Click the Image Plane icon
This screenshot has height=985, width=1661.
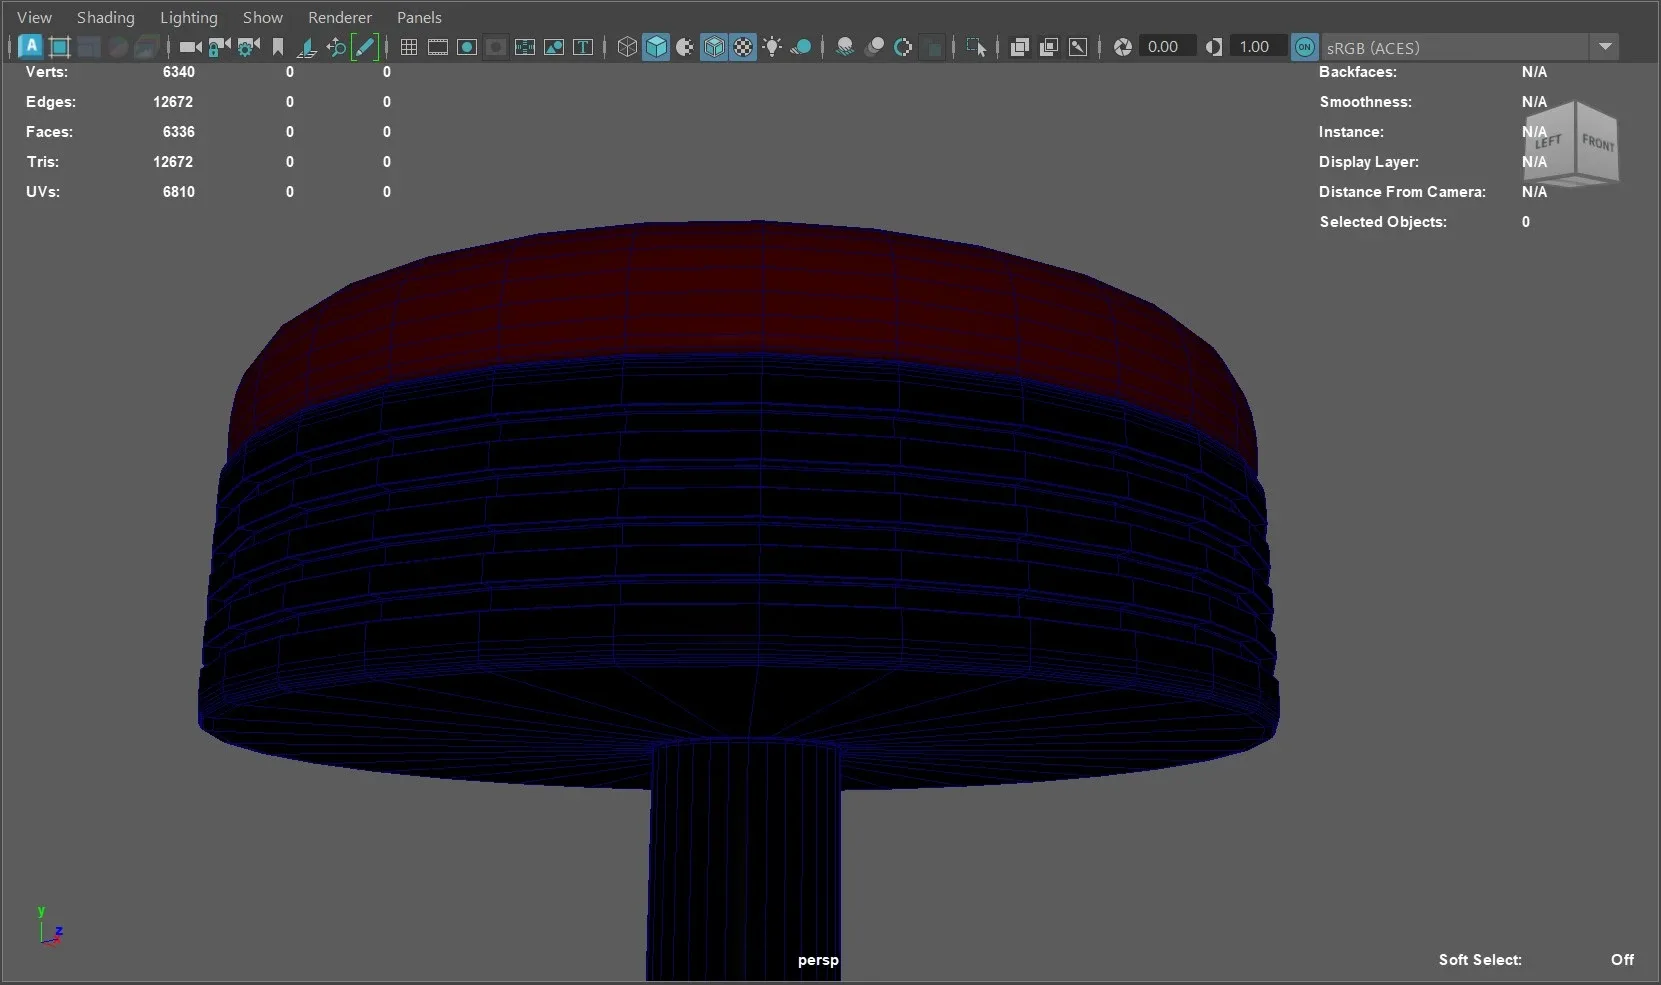pos(307,47)
